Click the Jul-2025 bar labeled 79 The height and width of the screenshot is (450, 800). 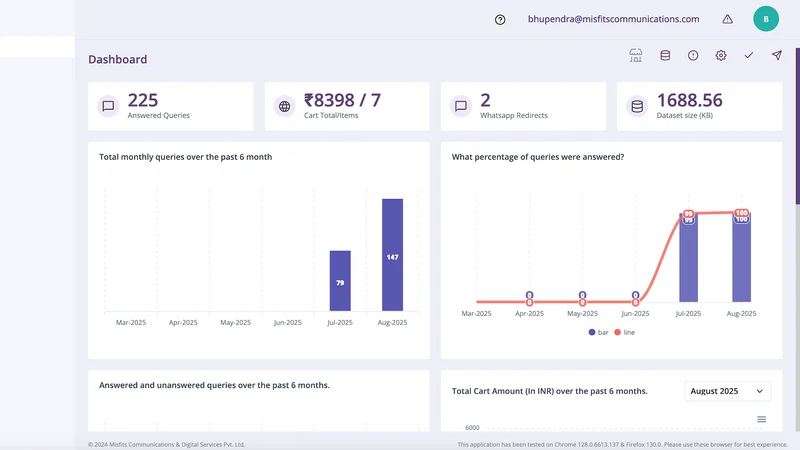coord(340,281)
